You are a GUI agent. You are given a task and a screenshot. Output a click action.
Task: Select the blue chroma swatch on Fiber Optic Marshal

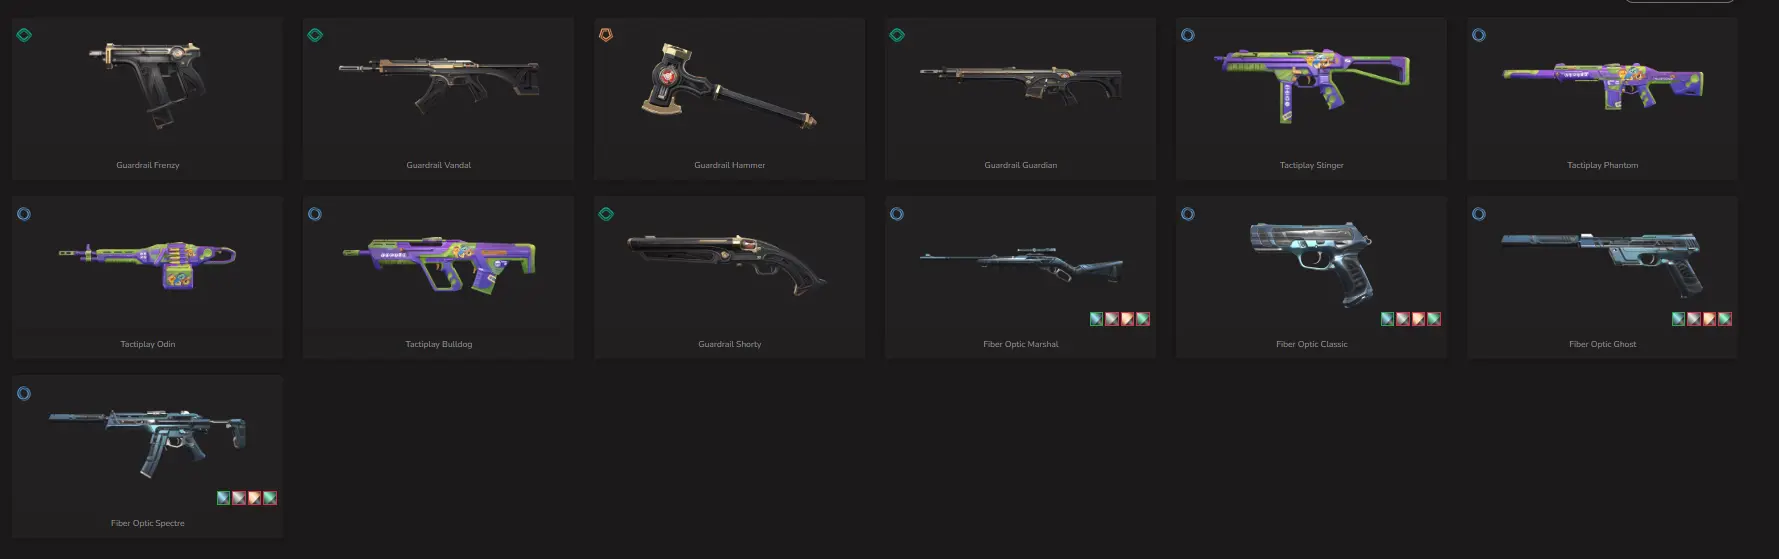tap(1096, 319)
